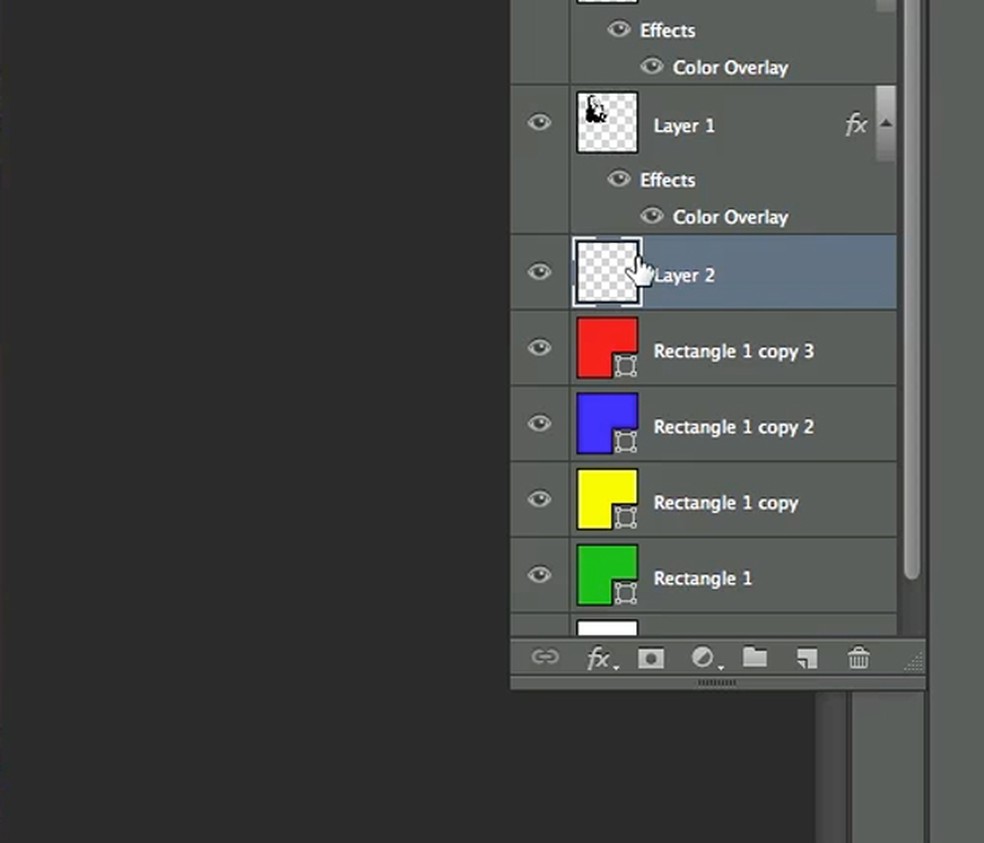This screenshot has height=843, width=984.
Task: Click the link layers icon
Action: coord(544,657)
